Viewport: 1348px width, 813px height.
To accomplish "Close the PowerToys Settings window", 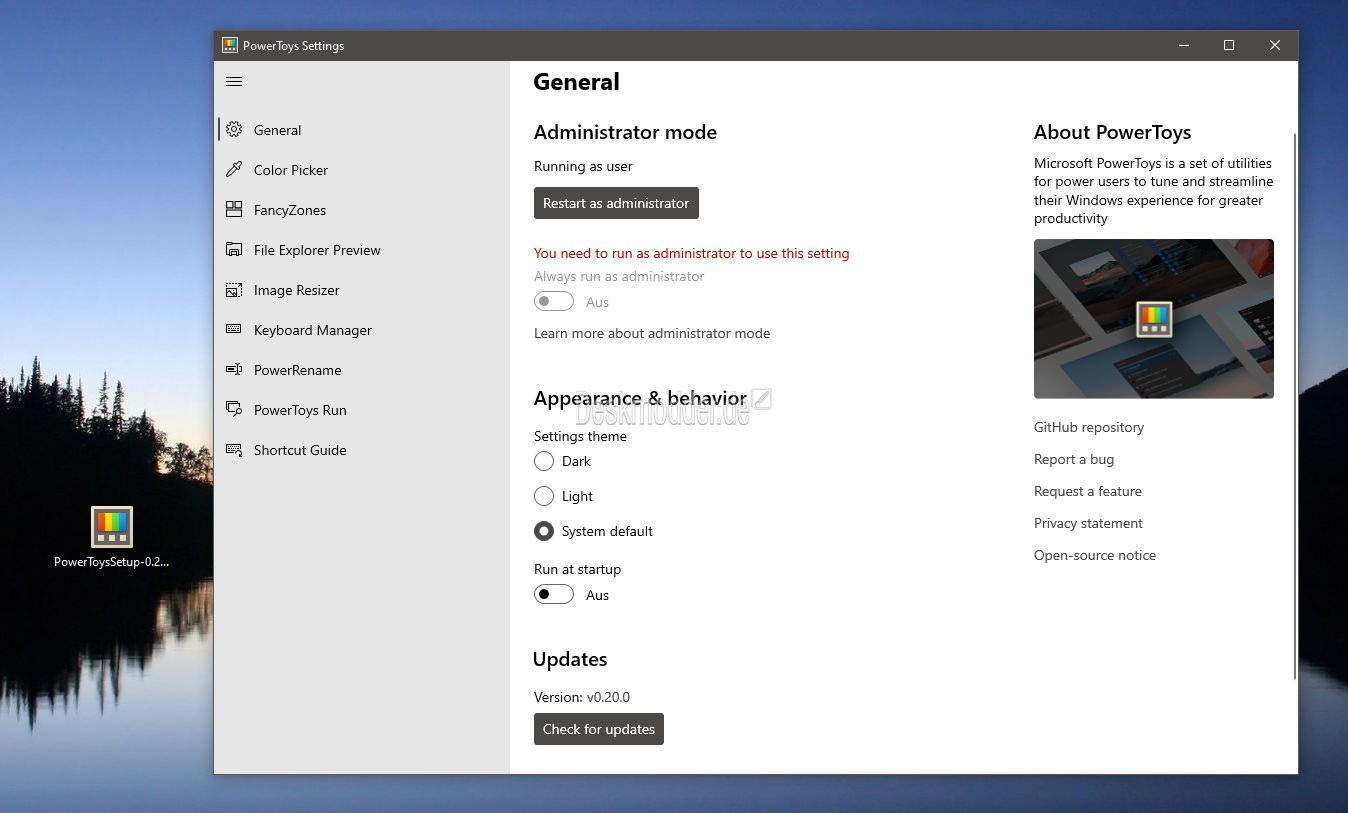I will pyautogui.click(x=1275, y=45).
